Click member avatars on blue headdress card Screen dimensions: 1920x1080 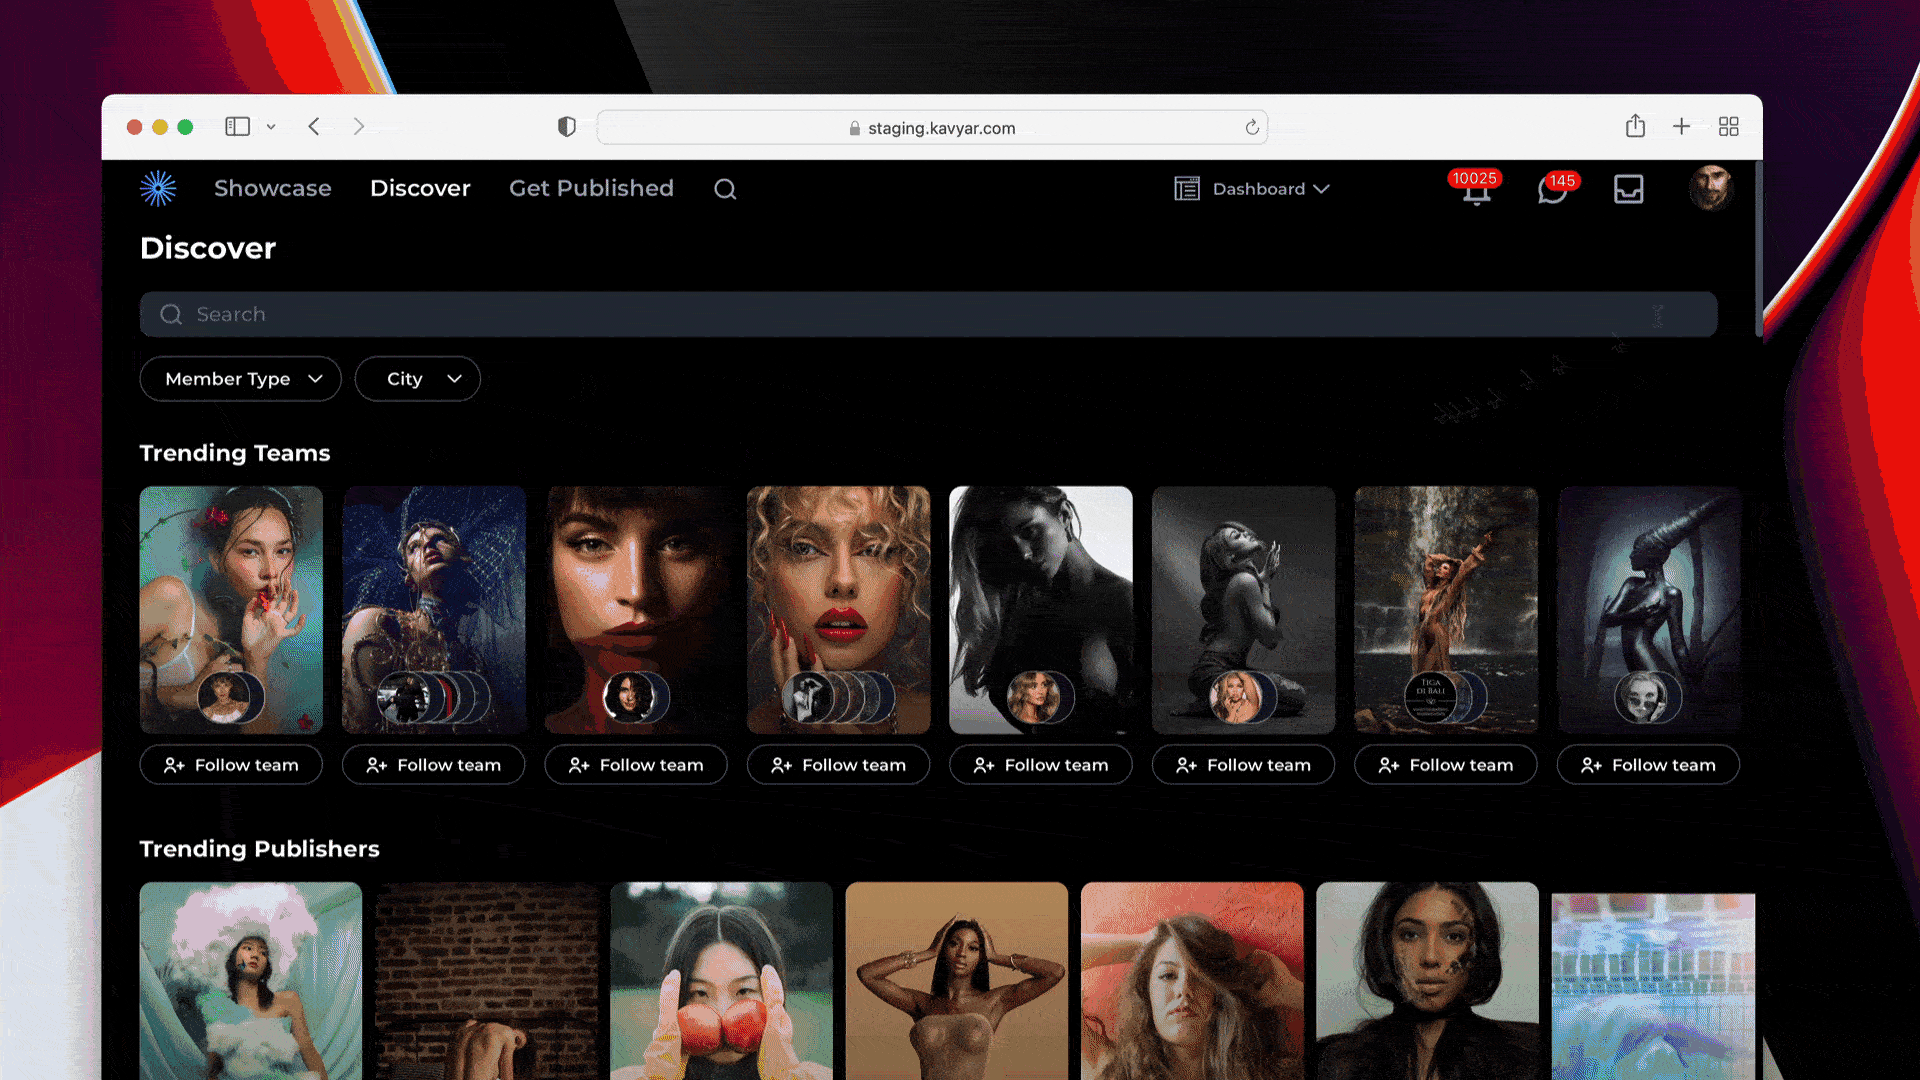tap(434, 697)
